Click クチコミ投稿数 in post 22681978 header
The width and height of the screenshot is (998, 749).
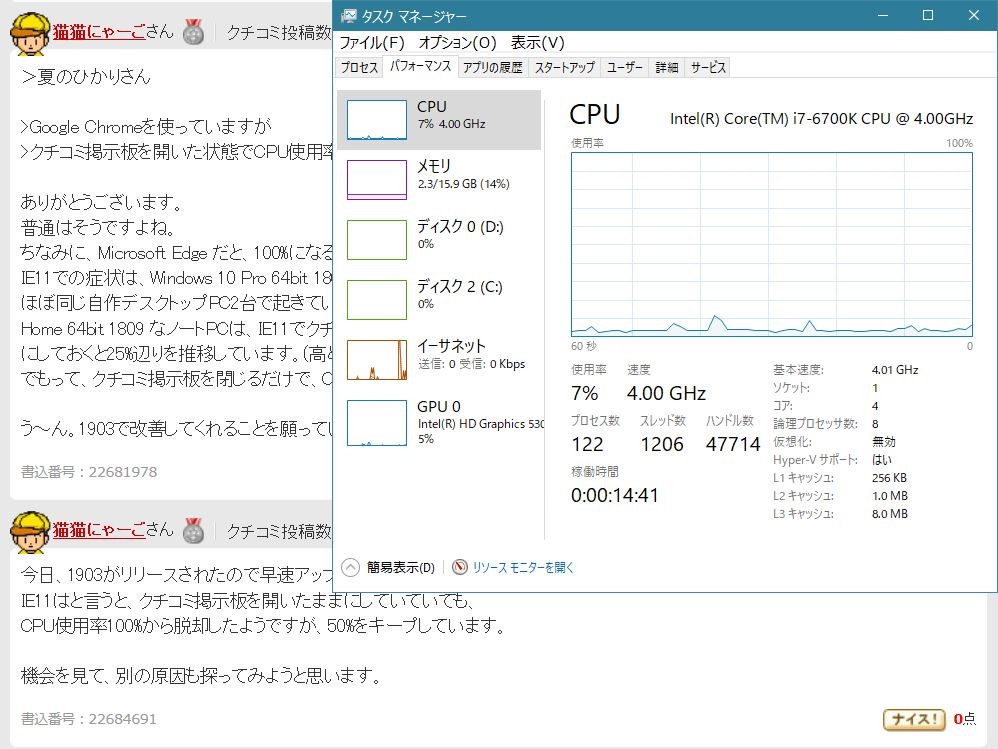point(279,32)
